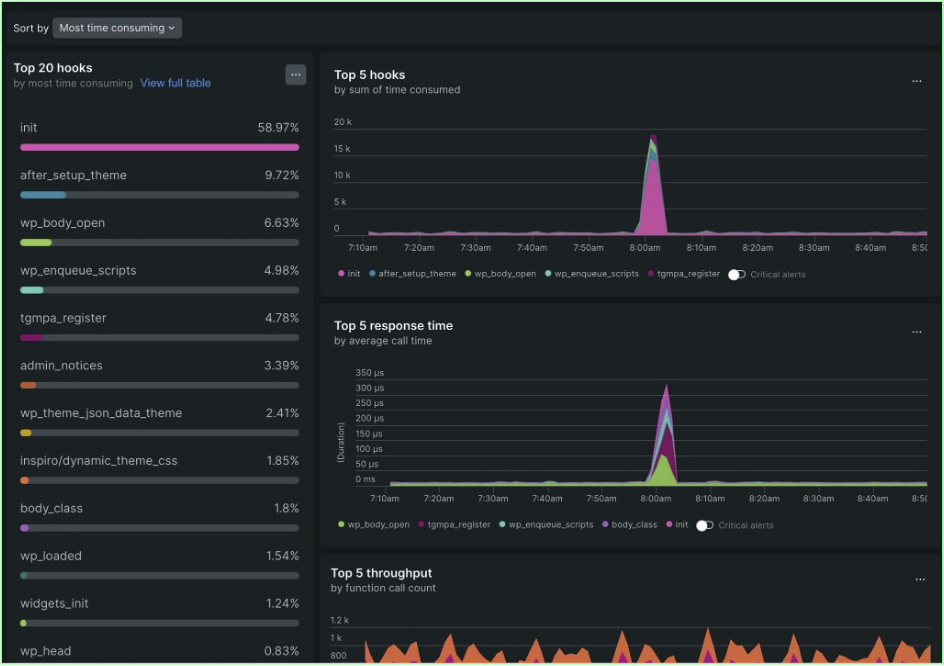This screenshot has height=666, width=944.
Task: Open the Most time consuming sort dropdown
Action: pos(116,27)
